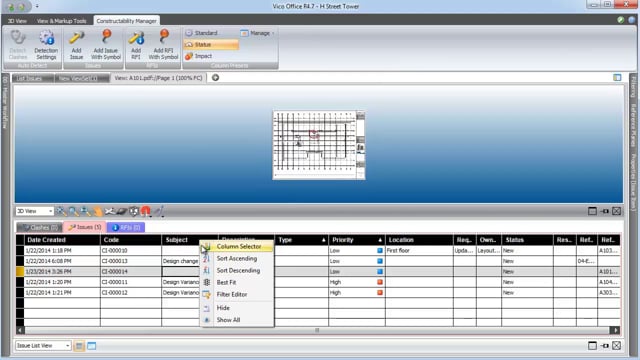Enable the Standard column preset
The image size is (640, 360).
click(202, 33)
